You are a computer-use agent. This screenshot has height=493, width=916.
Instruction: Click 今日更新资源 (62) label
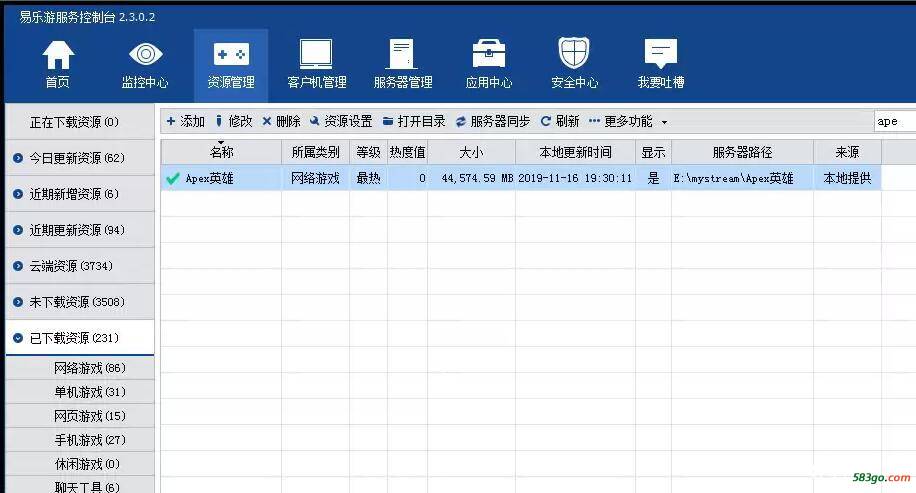coord(77,158)
